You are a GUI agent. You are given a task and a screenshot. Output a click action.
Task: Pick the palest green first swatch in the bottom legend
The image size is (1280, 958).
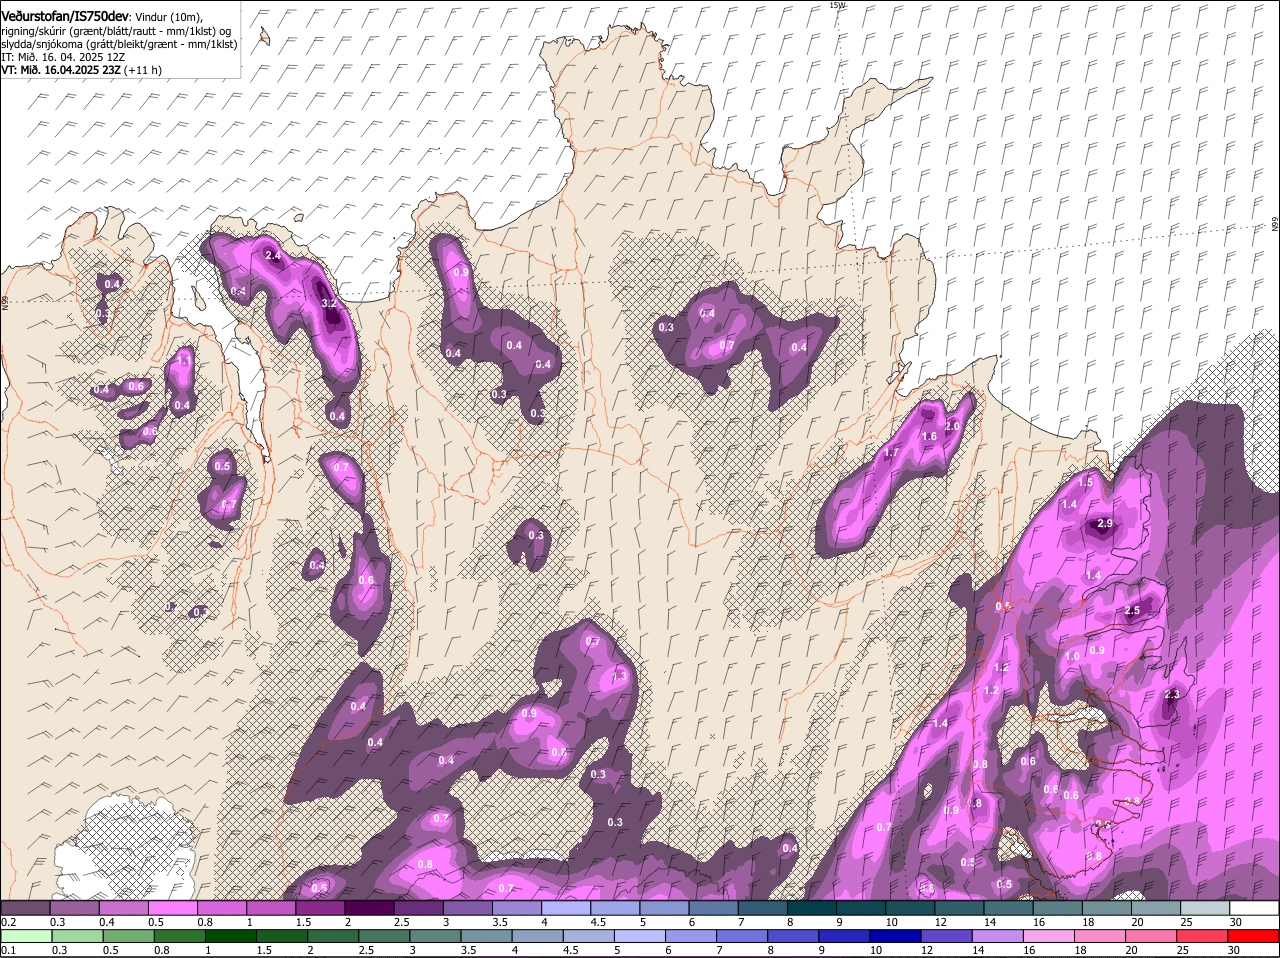pyautogui.click(x=25, y=936)
